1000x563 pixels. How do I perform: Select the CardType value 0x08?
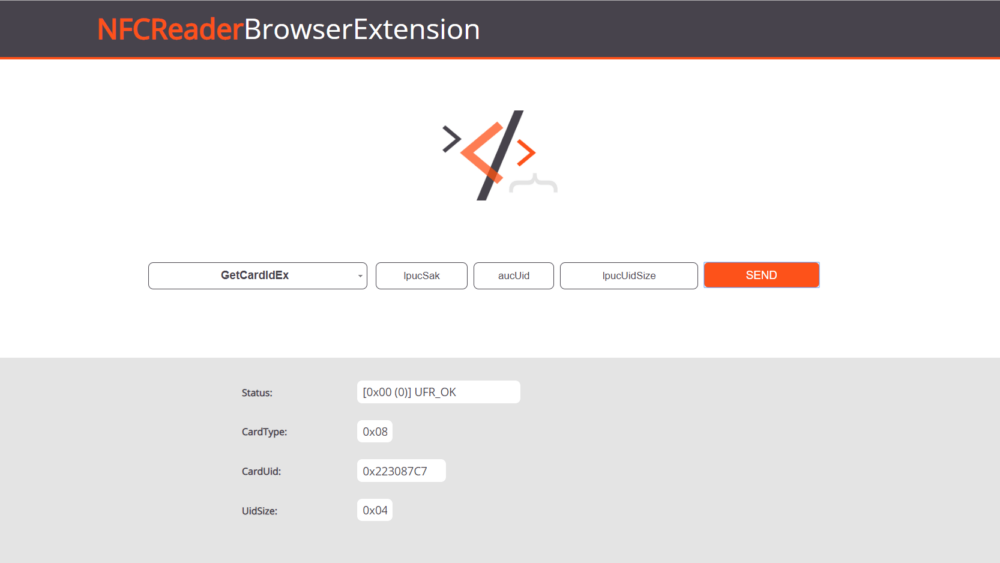coord(374,432)
